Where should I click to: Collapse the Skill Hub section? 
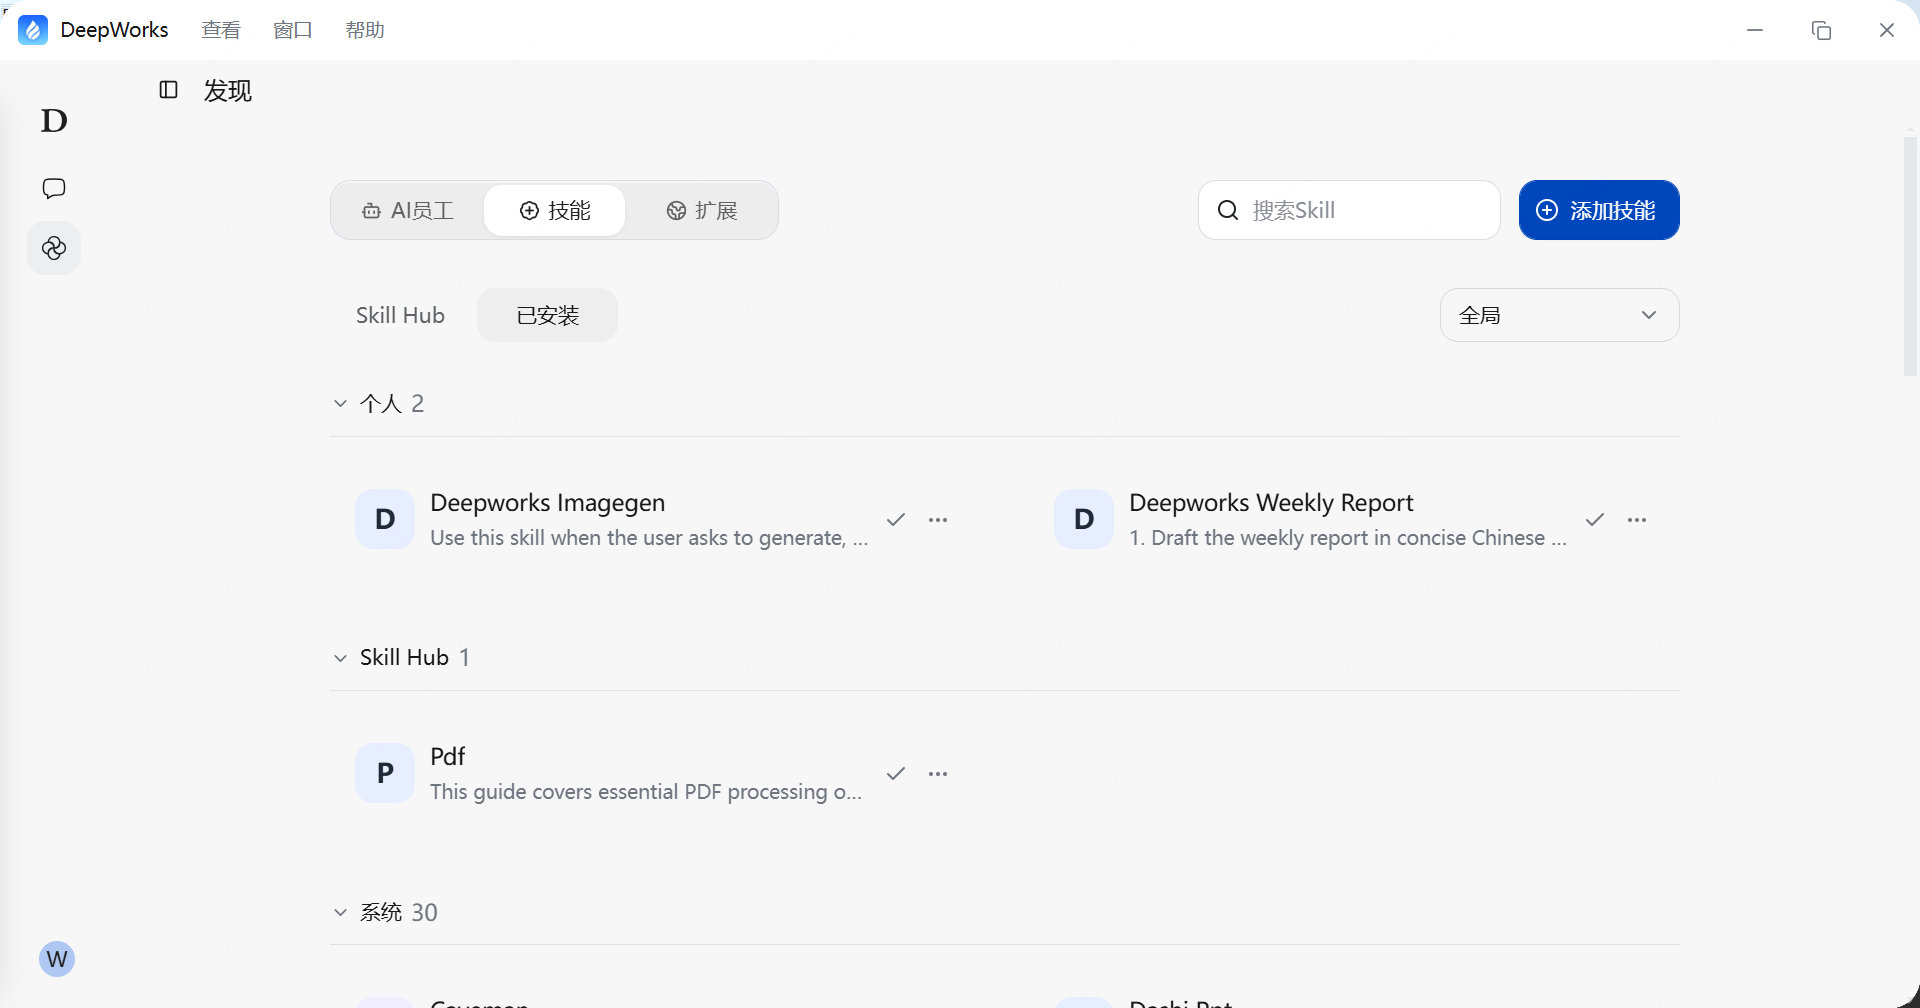tap(341, 658)
